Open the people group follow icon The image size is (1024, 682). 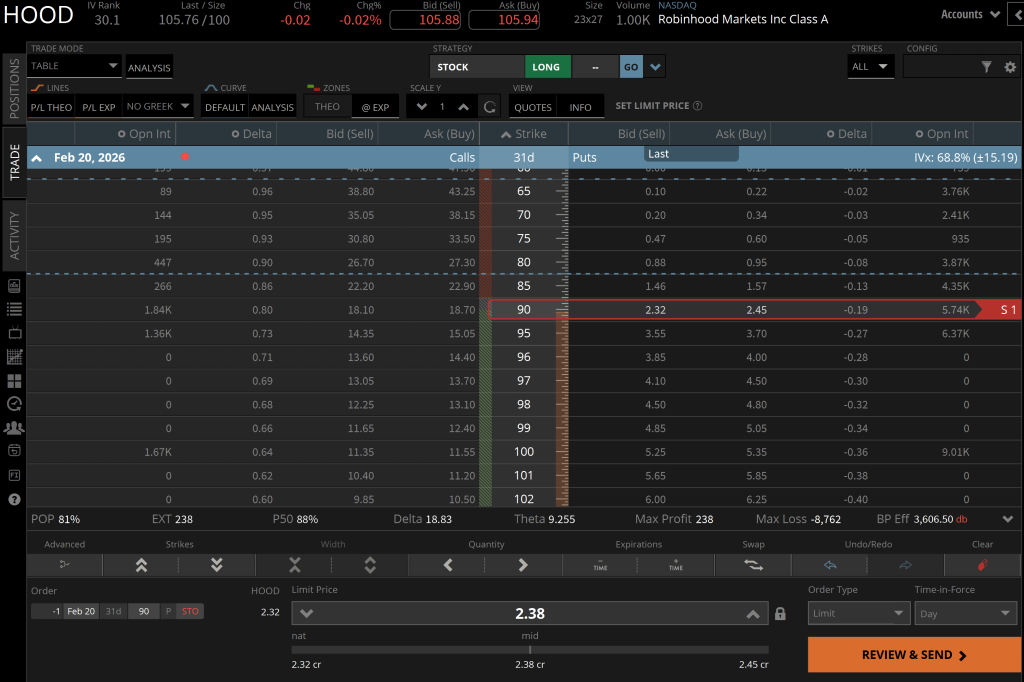(x=14, y=428)
